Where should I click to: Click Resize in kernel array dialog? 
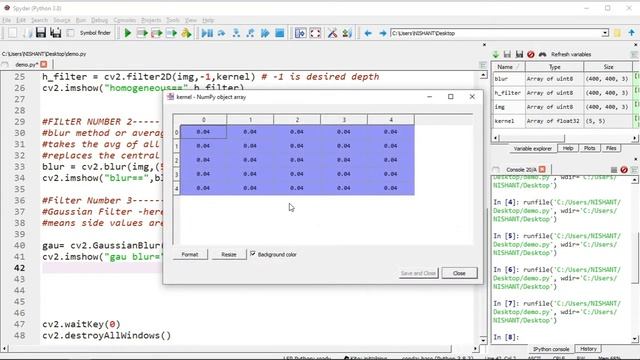click(x=229, y=254)
